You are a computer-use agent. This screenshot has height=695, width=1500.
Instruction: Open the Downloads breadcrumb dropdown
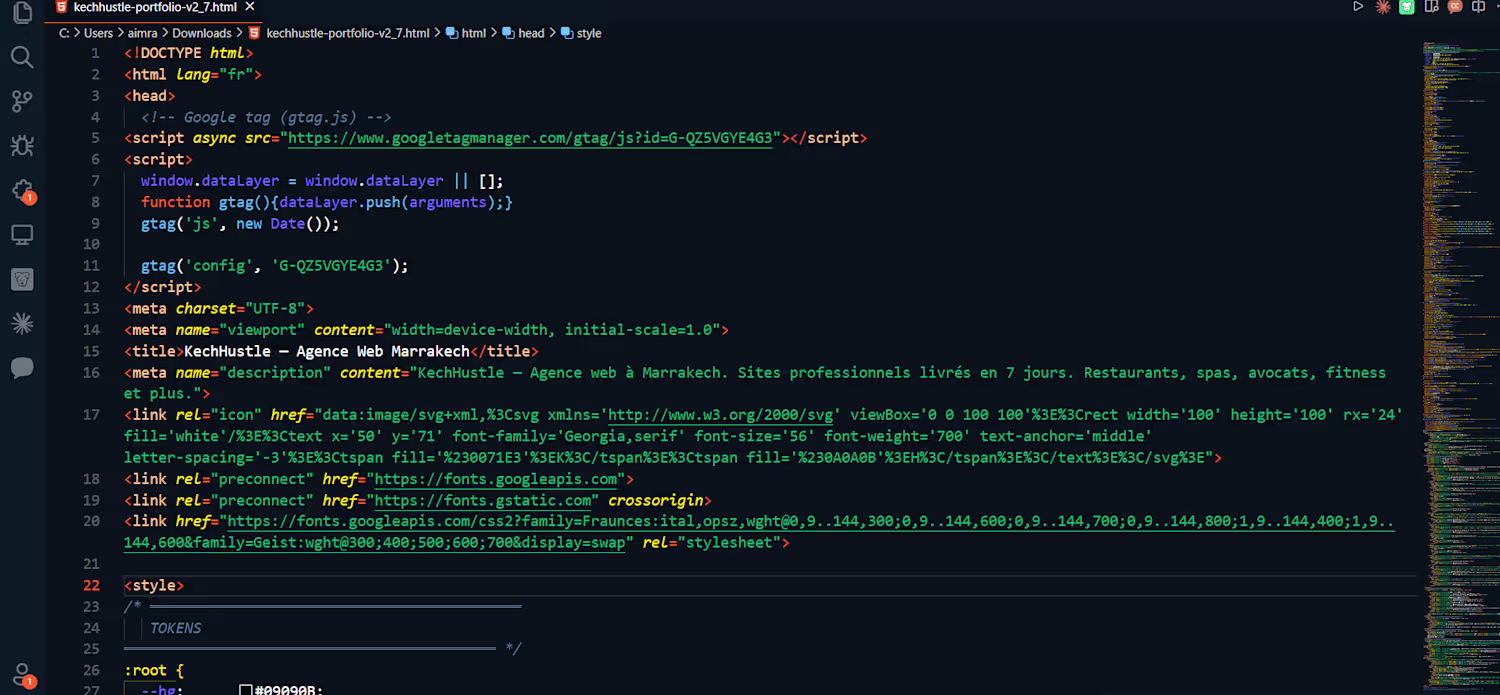202,33
